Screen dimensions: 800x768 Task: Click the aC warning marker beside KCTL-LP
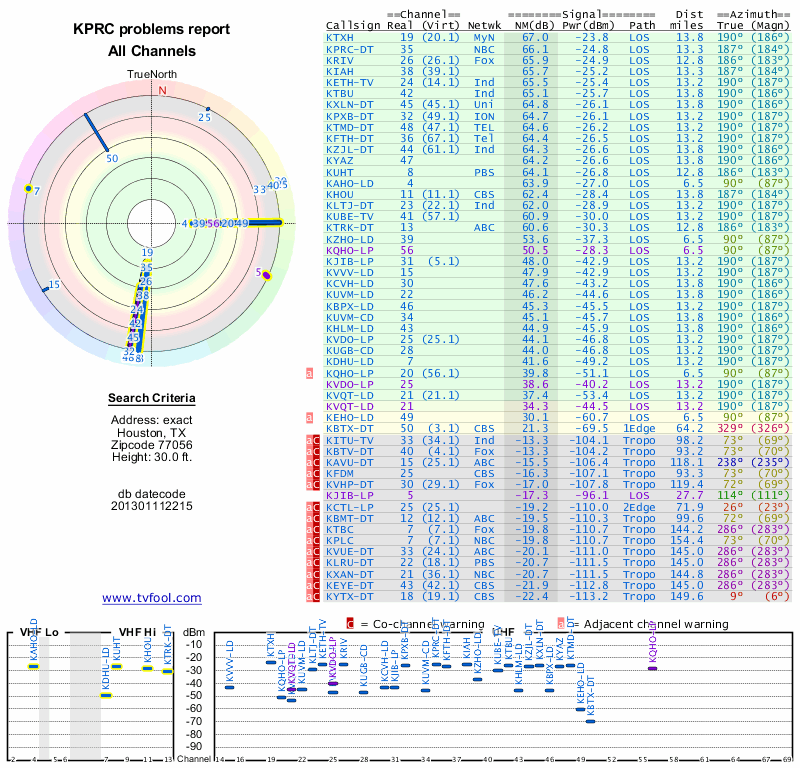[x=313, y=507]
